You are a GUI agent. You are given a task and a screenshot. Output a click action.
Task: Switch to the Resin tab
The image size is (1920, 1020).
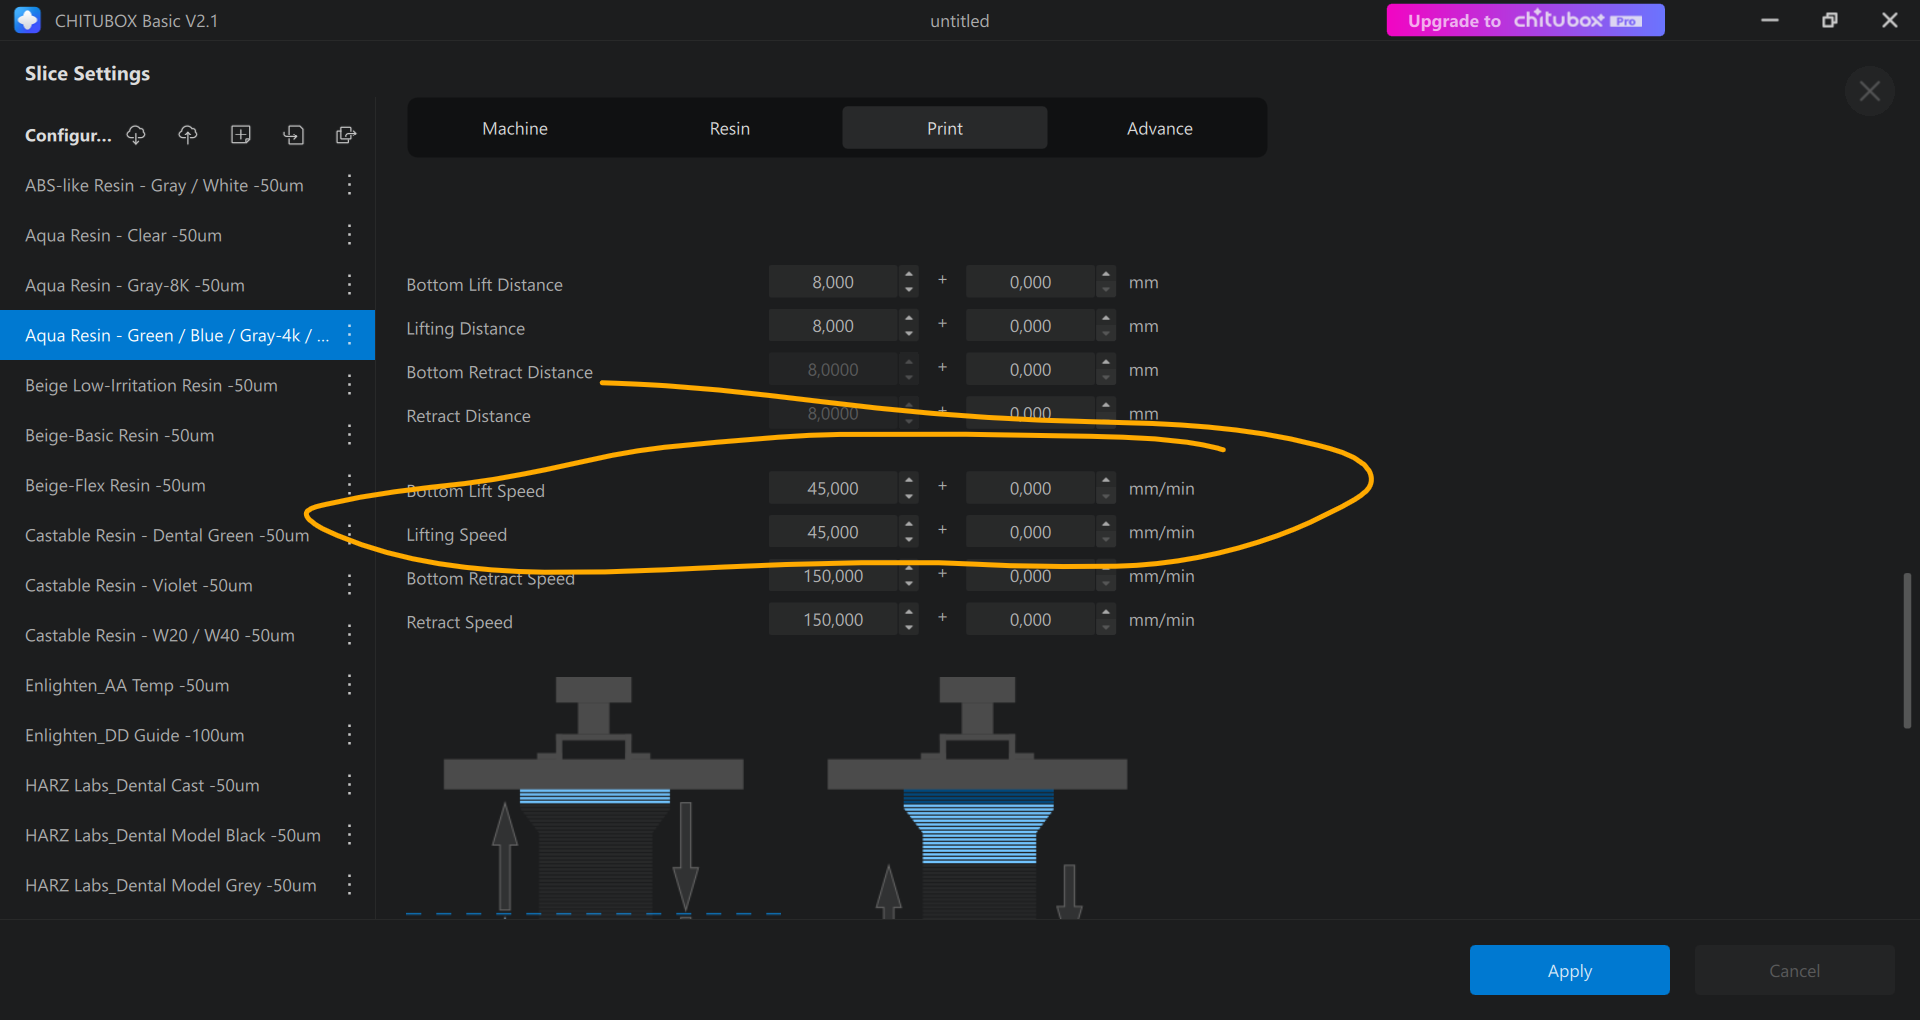point(730,128)
